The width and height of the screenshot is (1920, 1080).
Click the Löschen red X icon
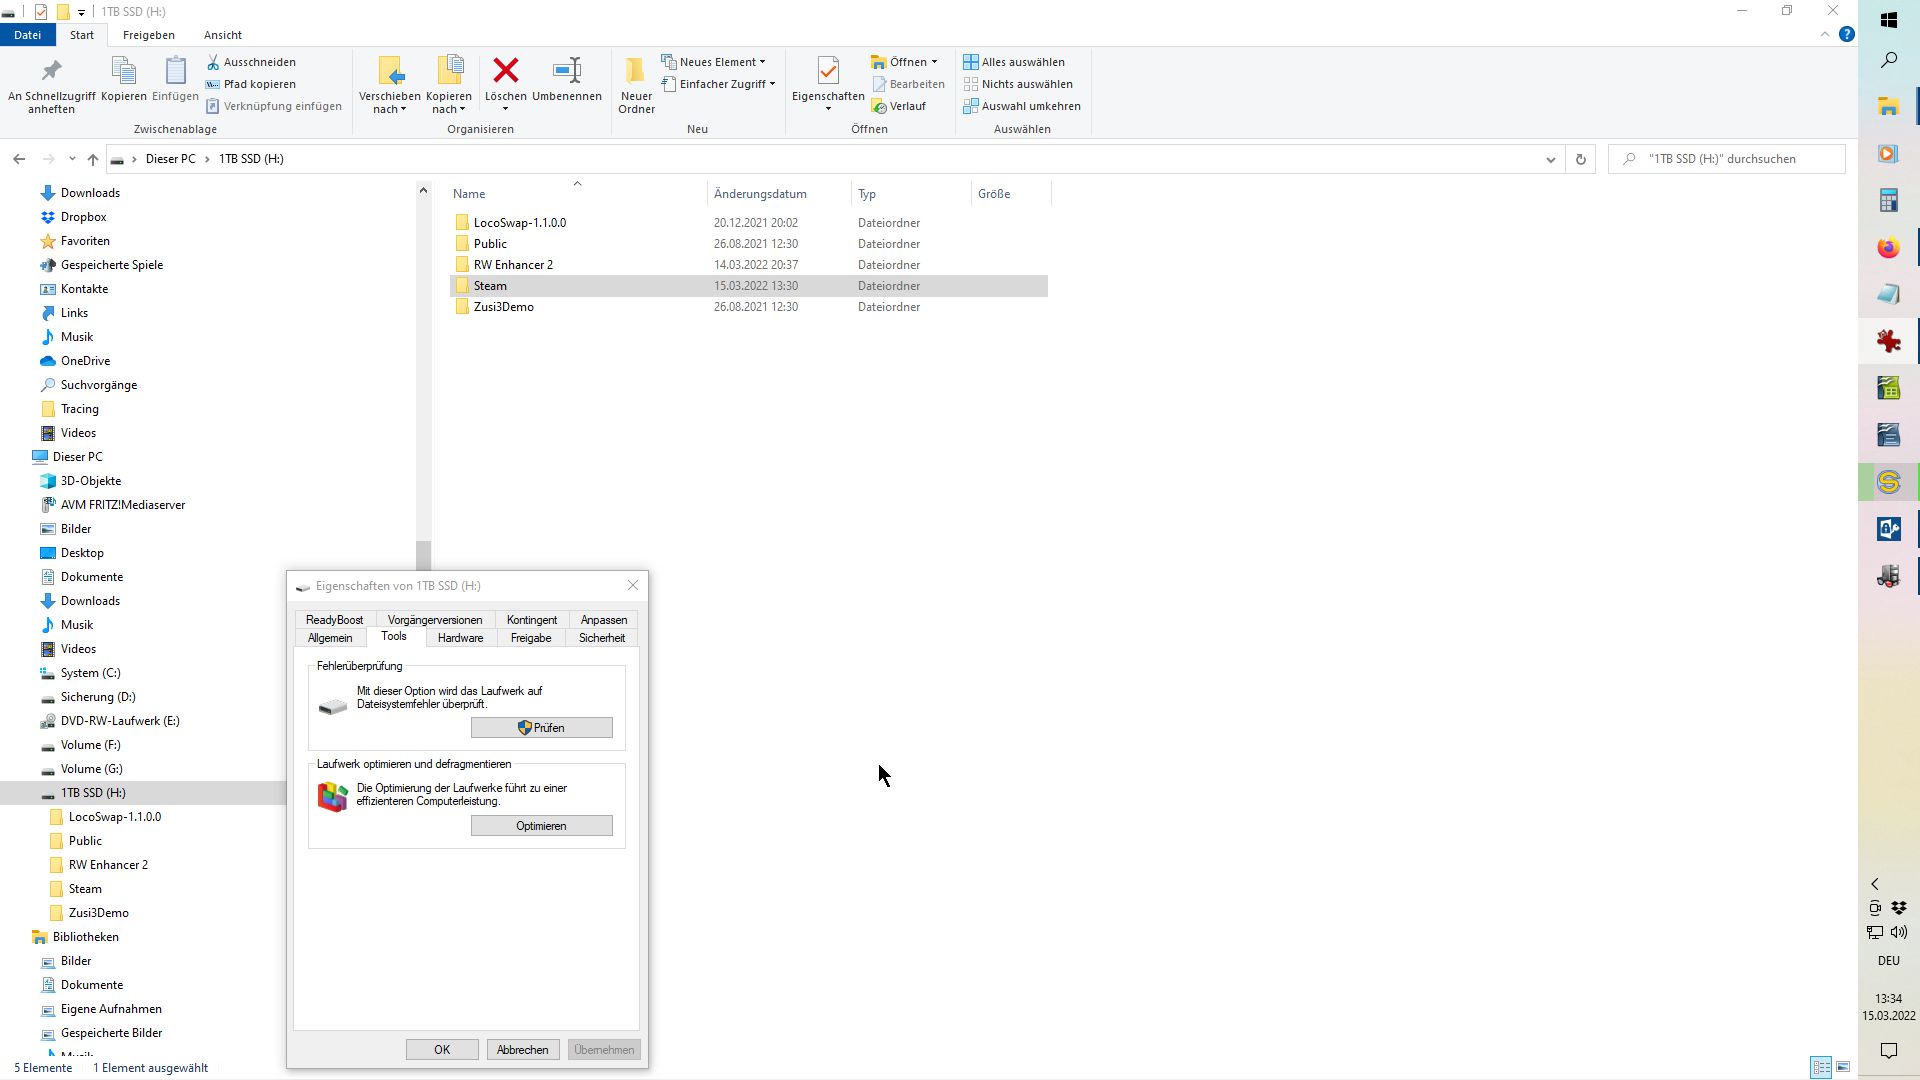tap(505, 71)
